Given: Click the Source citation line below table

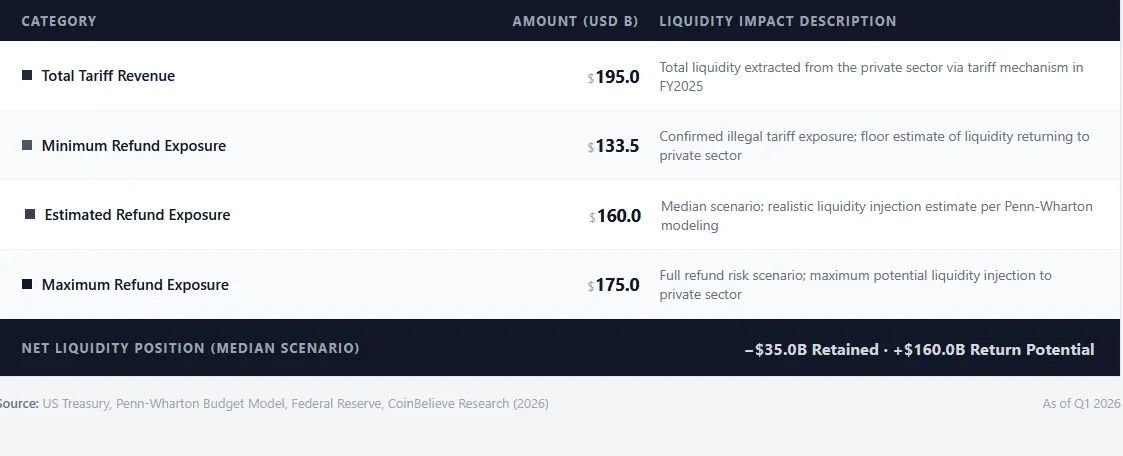Looking at the screenshot, I should click(274, 403).
